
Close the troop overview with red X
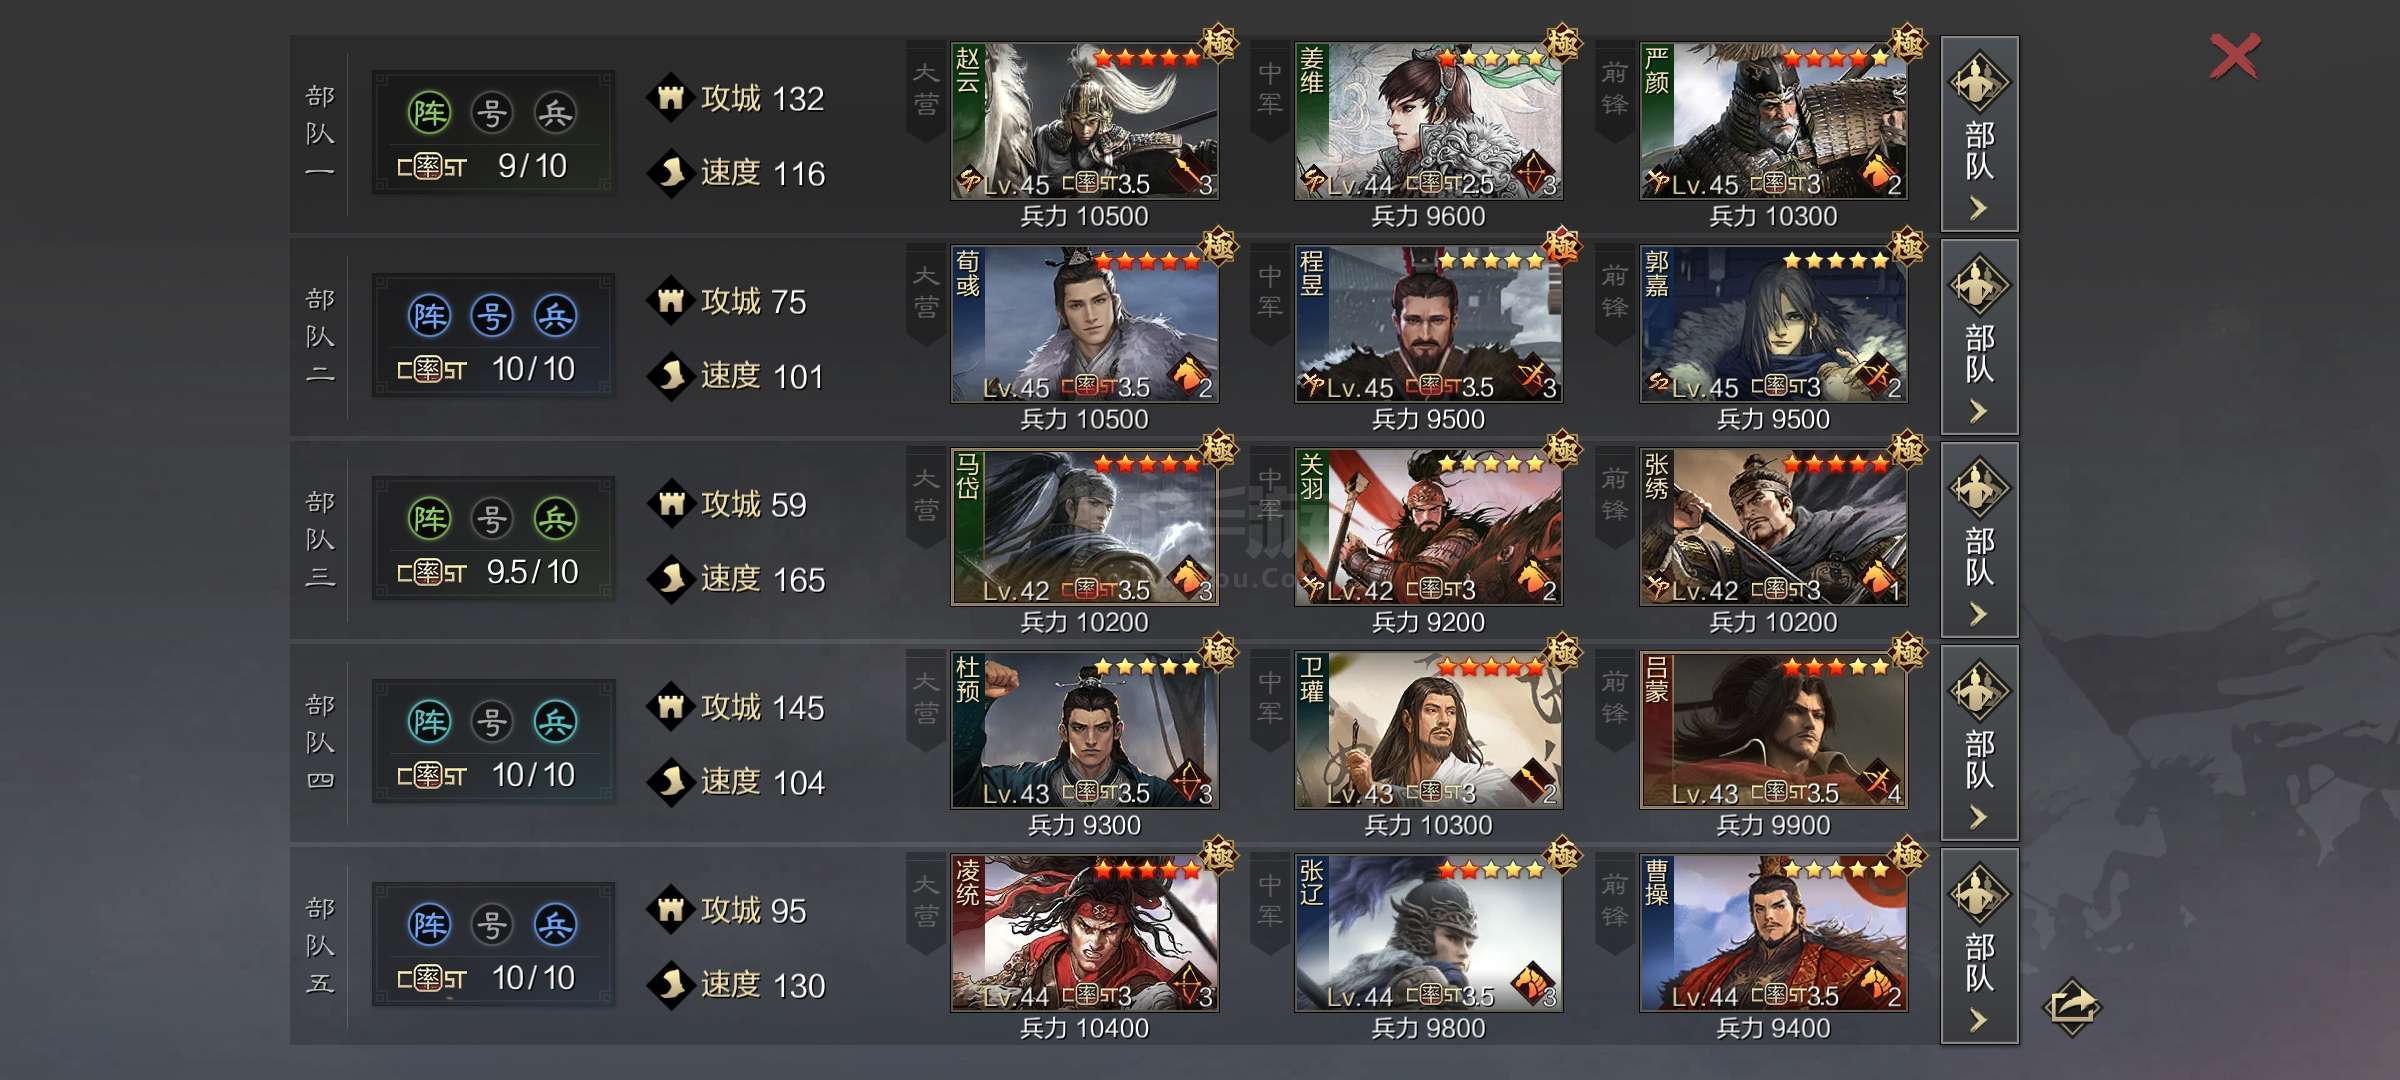2235,56
